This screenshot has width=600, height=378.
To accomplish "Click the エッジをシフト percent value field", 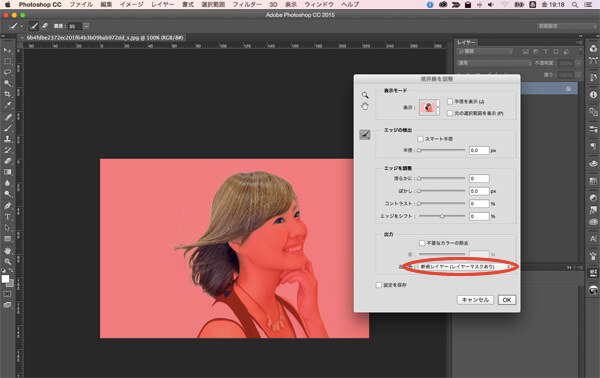I will pos(479,216).
